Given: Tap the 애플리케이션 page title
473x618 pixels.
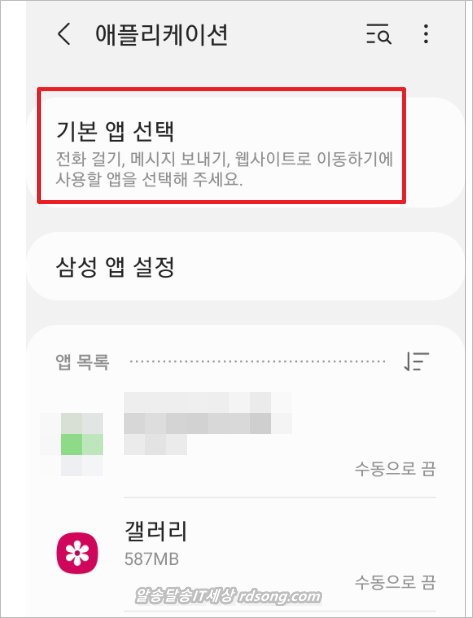Looking at the screenshot, I should pyautogui.click(x=162, y=34).
